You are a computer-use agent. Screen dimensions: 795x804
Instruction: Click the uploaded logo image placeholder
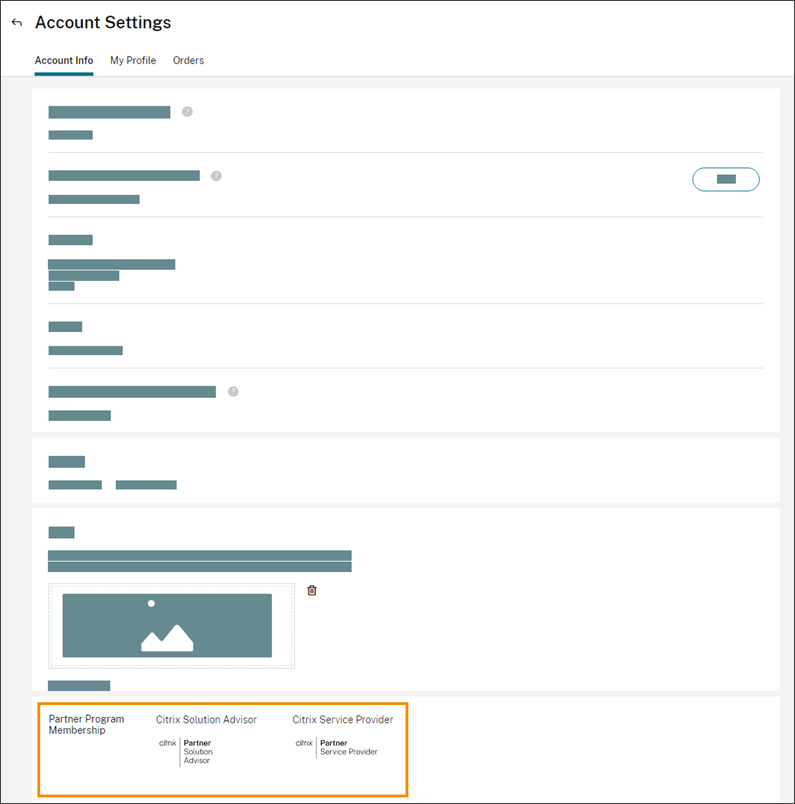tap(167, 625)
